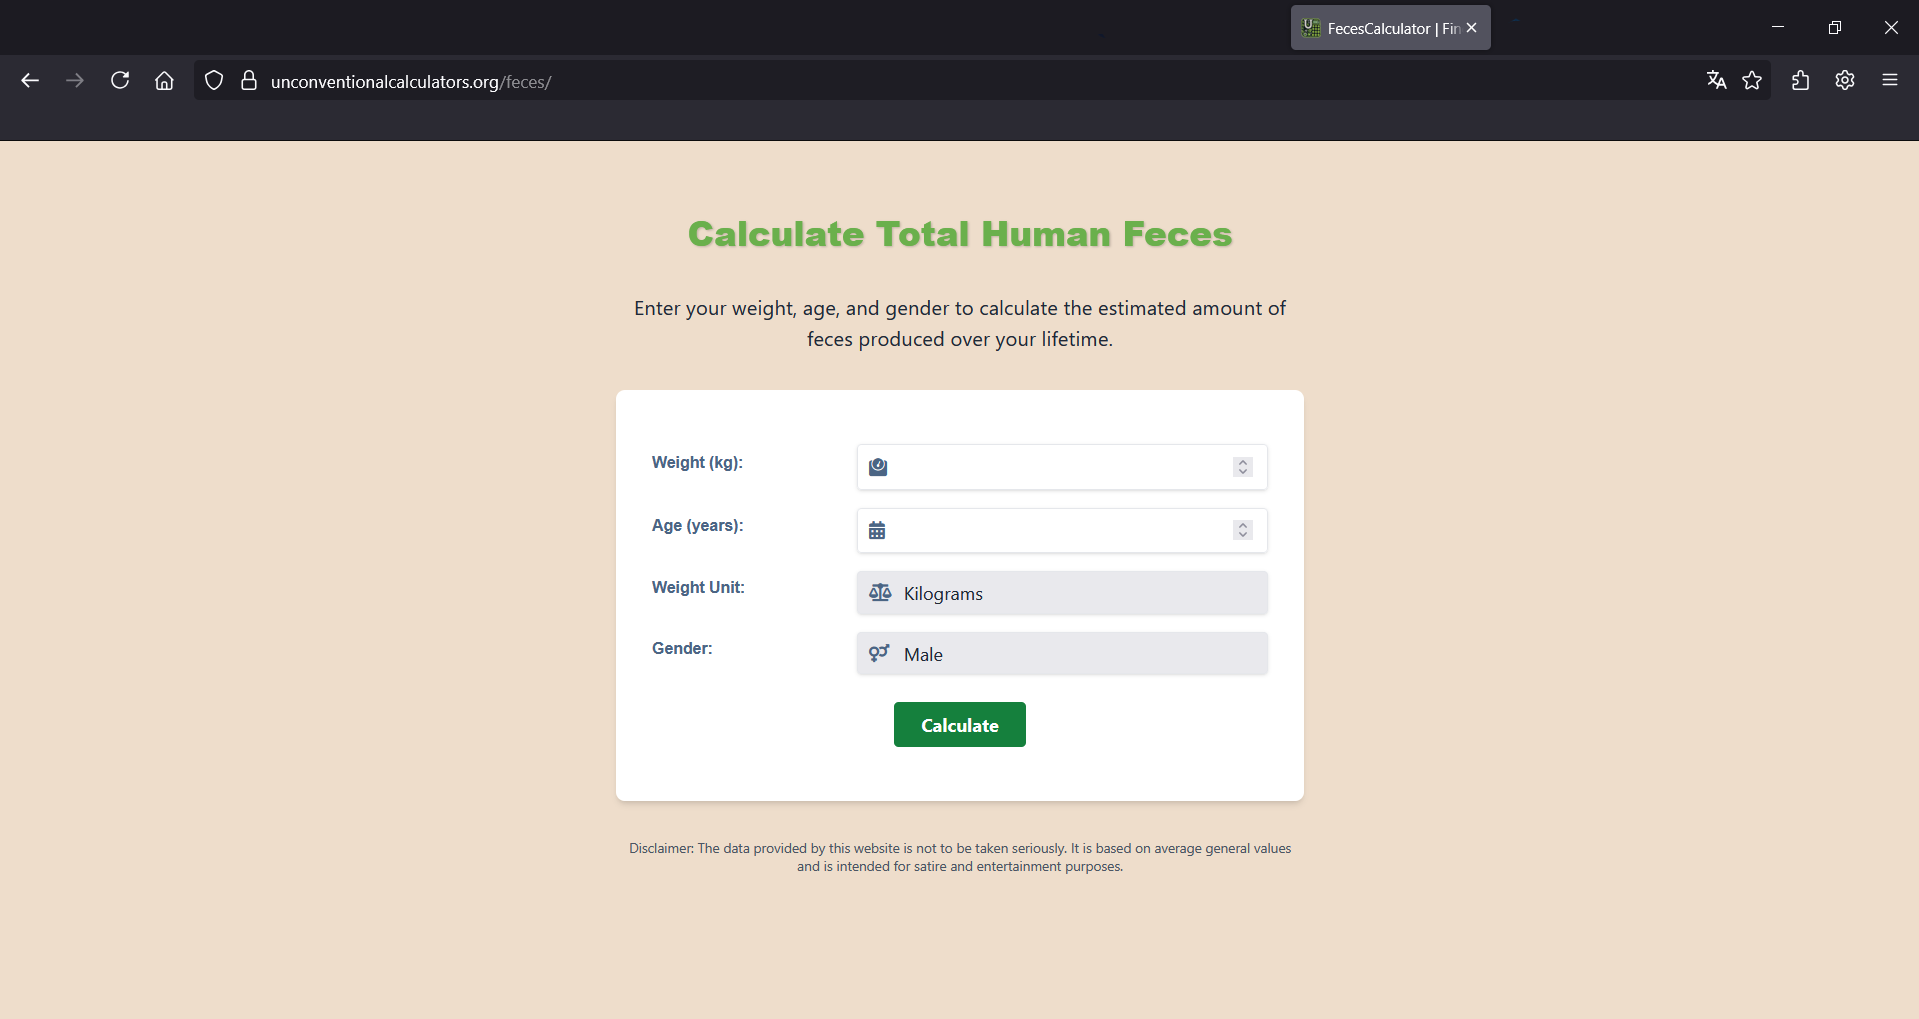Go back to previous page
The image size is (1919, 1019).
point(30,81)
